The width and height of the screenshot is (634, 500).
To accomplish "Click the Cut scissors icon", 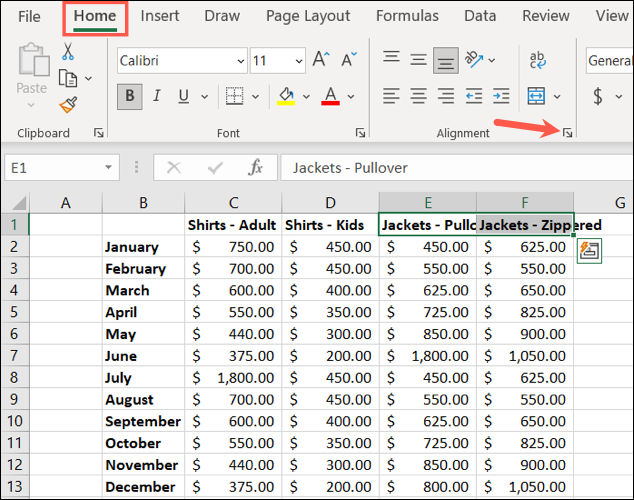I will click(68, 51).
